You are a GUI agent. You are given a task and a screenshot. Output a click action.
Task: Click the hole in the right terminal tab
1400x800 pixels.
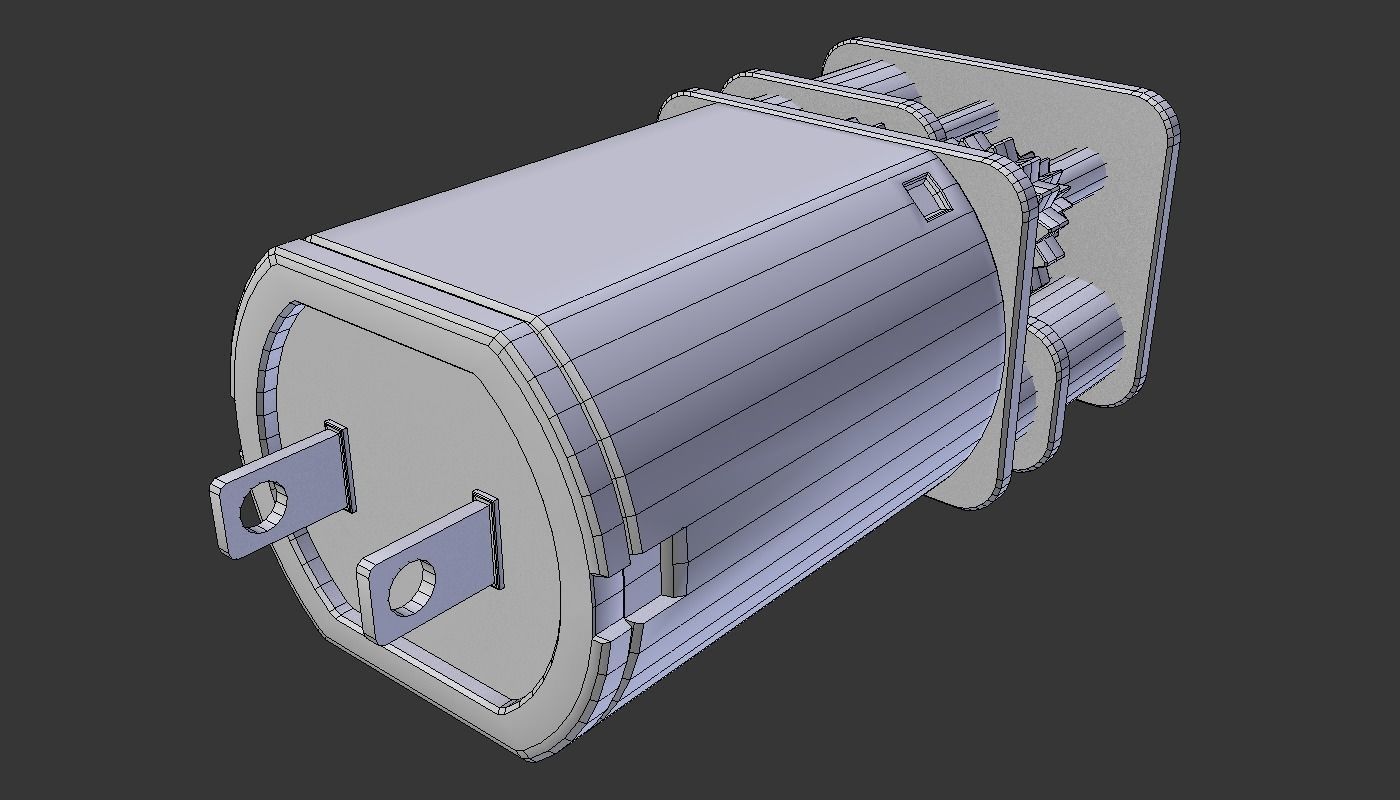[413, 588]
